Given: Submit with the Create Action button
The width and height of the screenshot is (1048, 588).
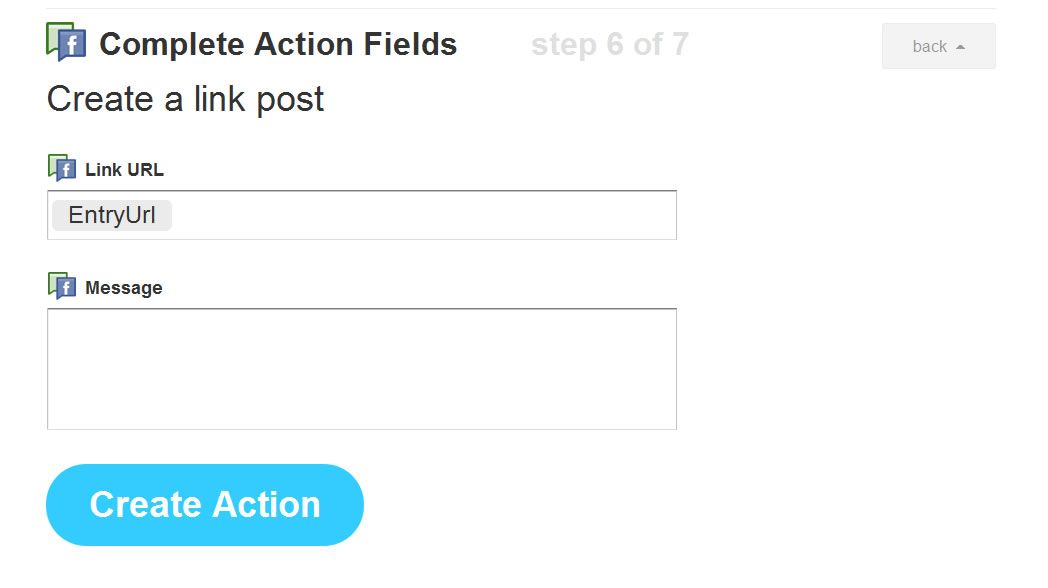Looking at the screenshot, I should point(205,504).
